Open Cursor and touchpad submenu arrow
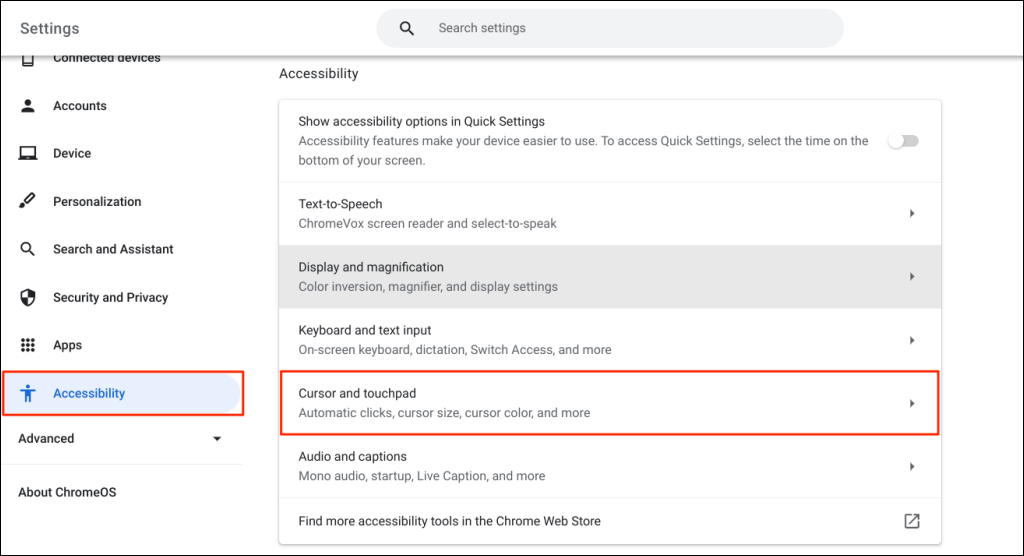Viewport: 1024px width, 556px height. click(x=911, y=403)
